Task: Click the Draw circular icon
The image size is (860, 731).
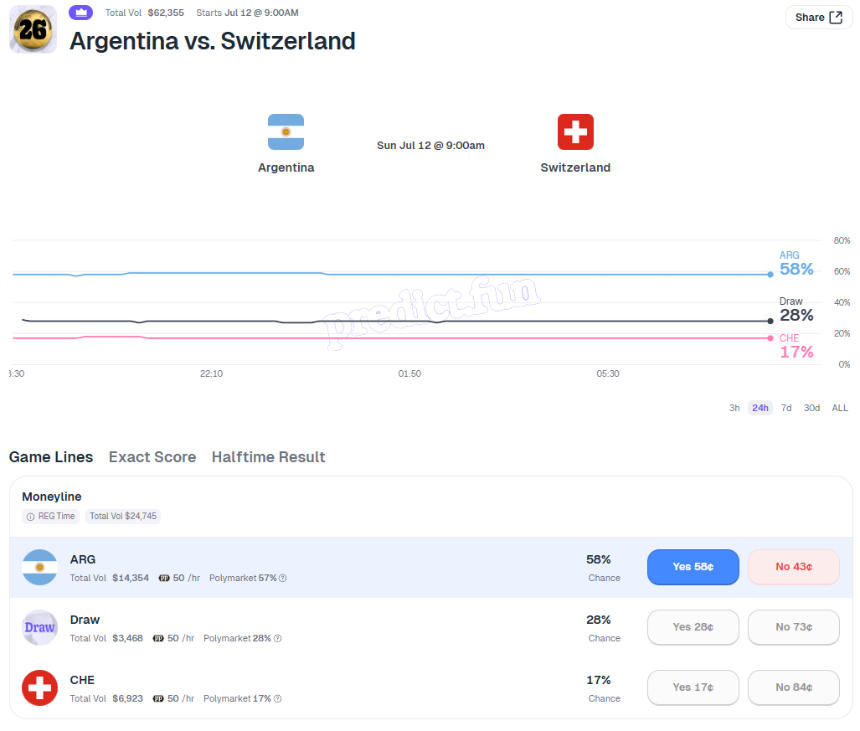Action: pos(39,627)
